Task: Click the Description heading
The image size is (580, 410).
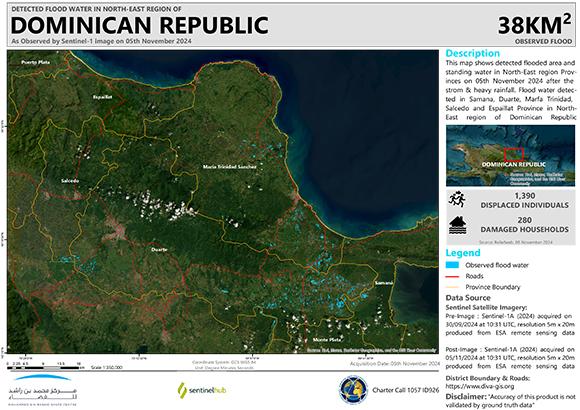Action: coord(473,53)
